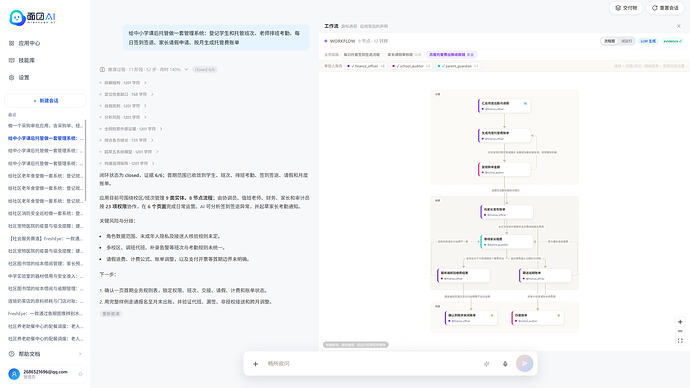Zoom out the workflow canvas with minus
The width and height of the screenshot is (690, 388).
[680, 331]
